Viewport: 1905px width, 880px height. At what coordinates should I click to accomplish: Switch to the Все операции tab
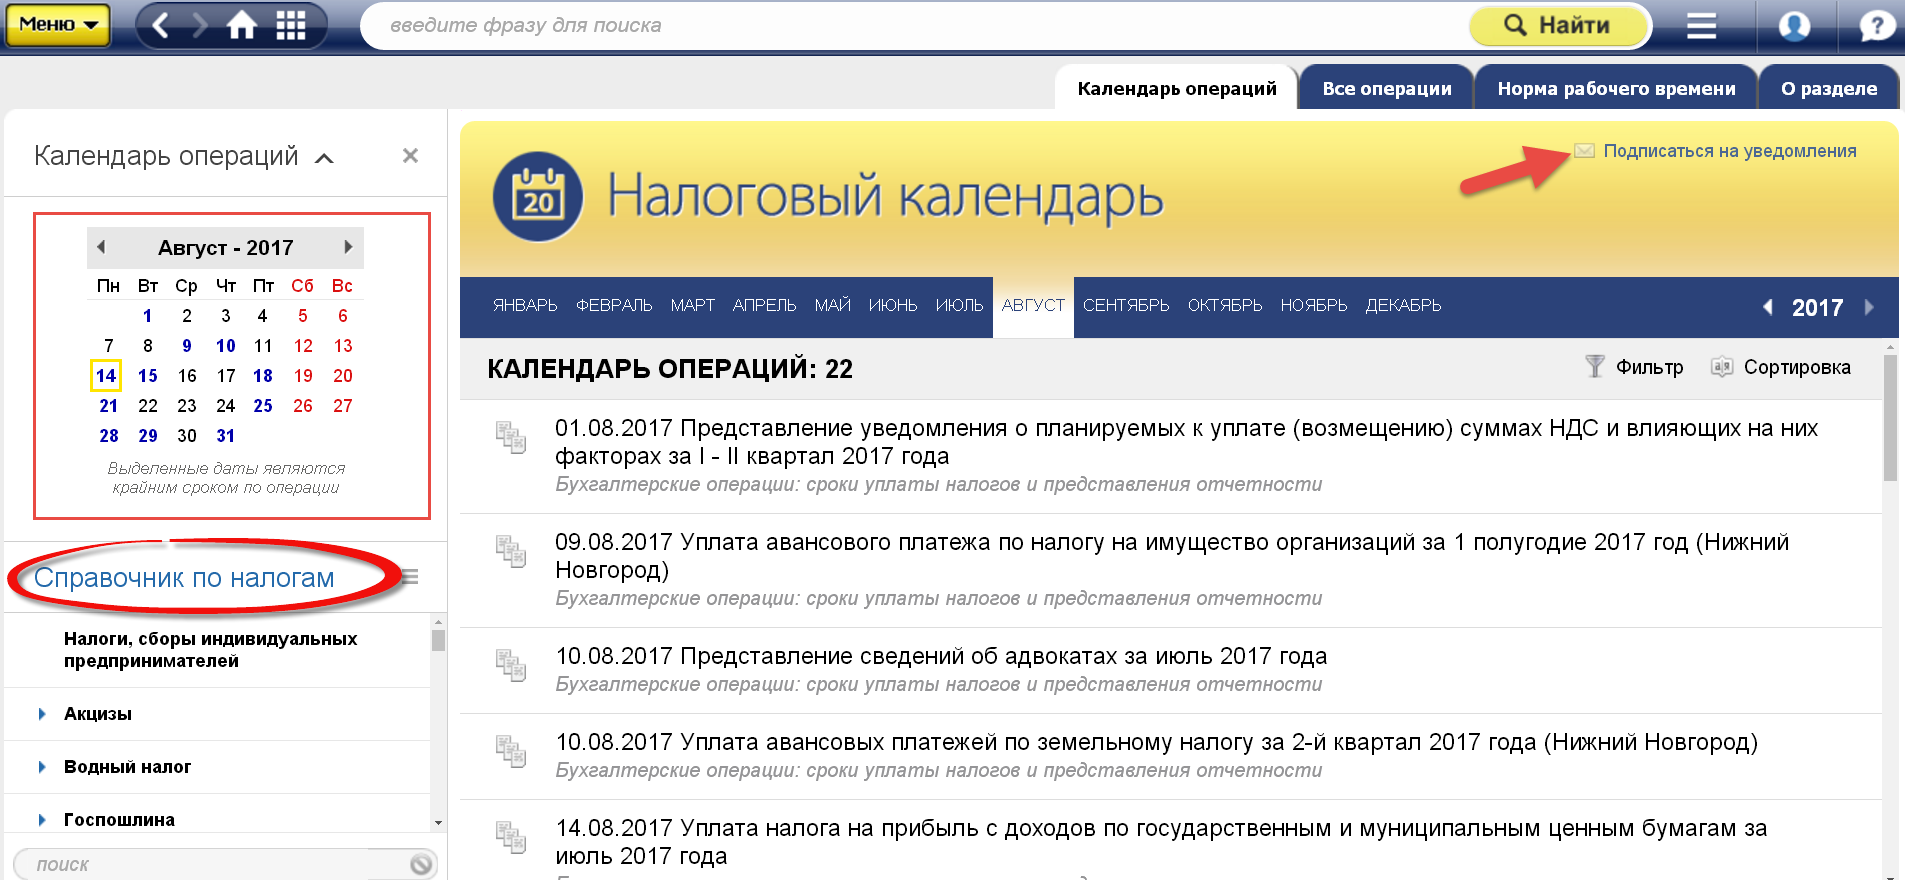tap(1386, 89)
